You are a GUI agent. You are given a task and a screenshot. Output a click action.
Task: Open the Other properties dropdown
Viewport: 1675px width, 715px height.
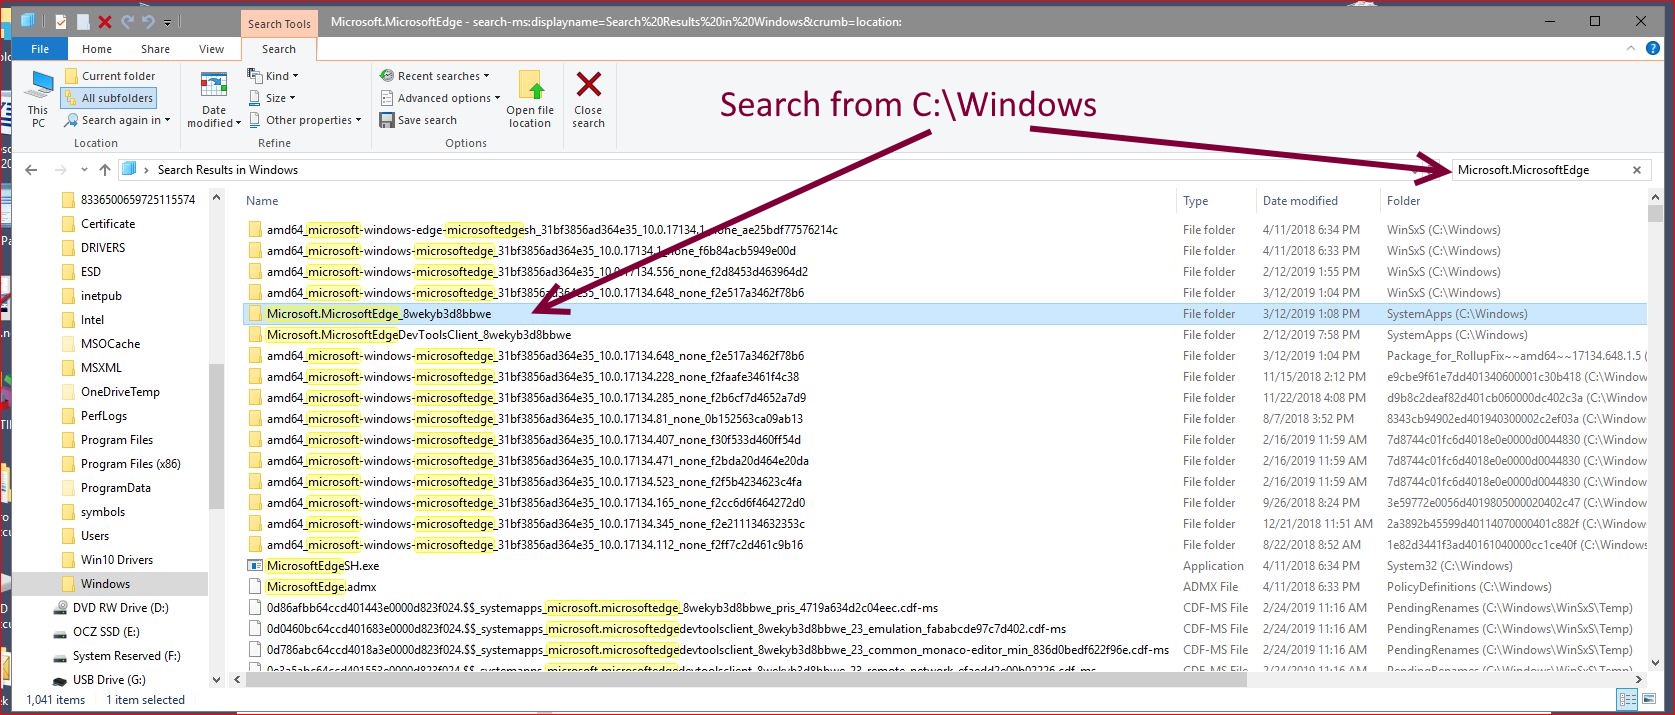[x=305, y=120]
